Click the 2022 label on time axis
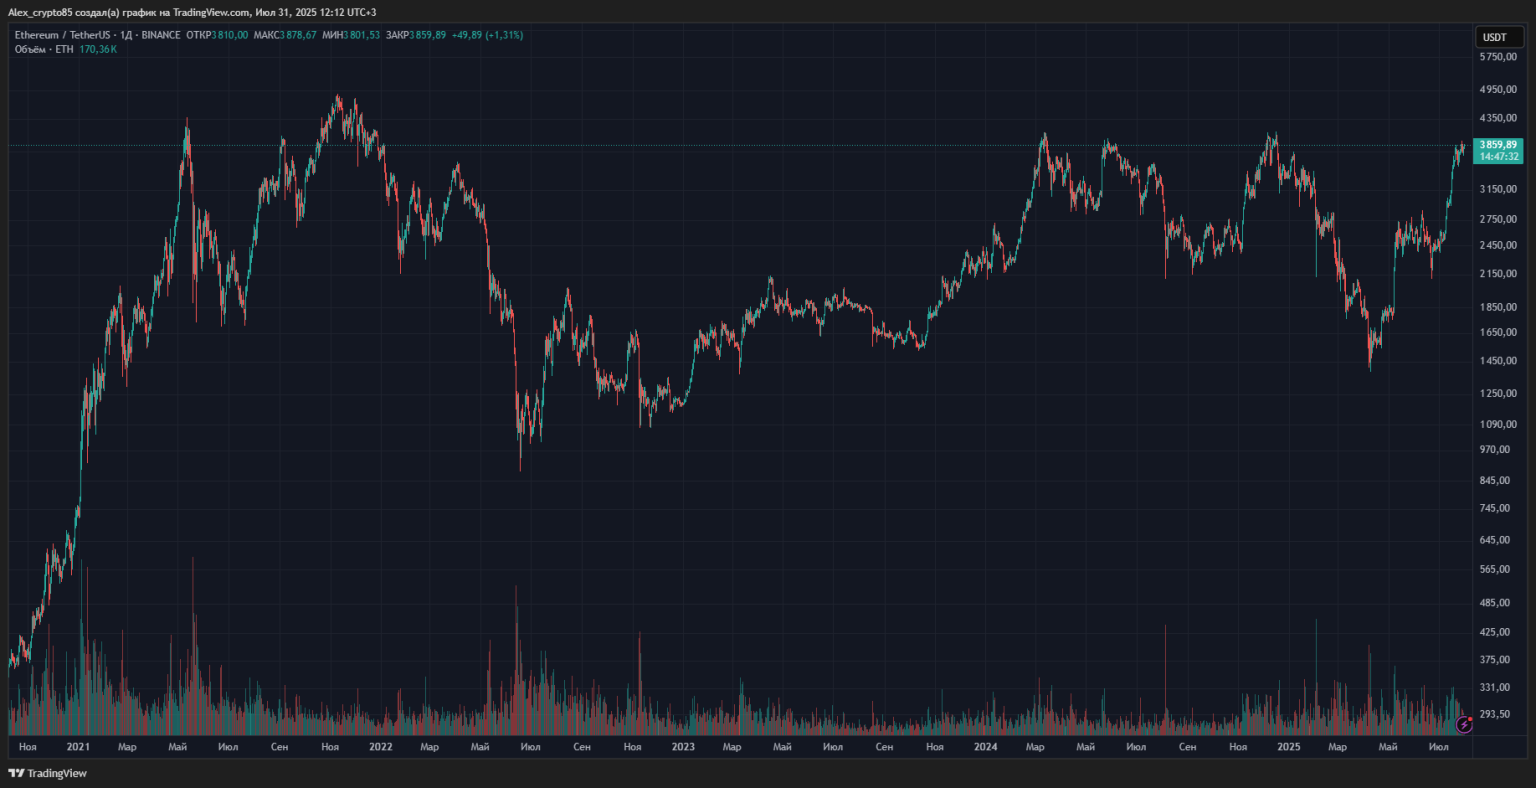 [x=380, y=747]
